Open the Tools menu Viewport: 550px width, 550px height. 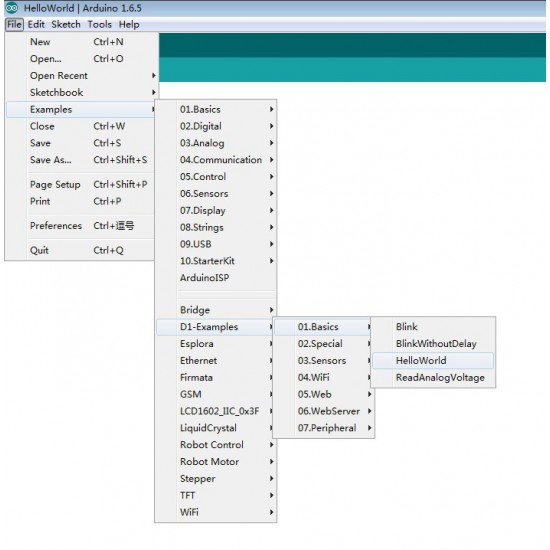point(100,25)
